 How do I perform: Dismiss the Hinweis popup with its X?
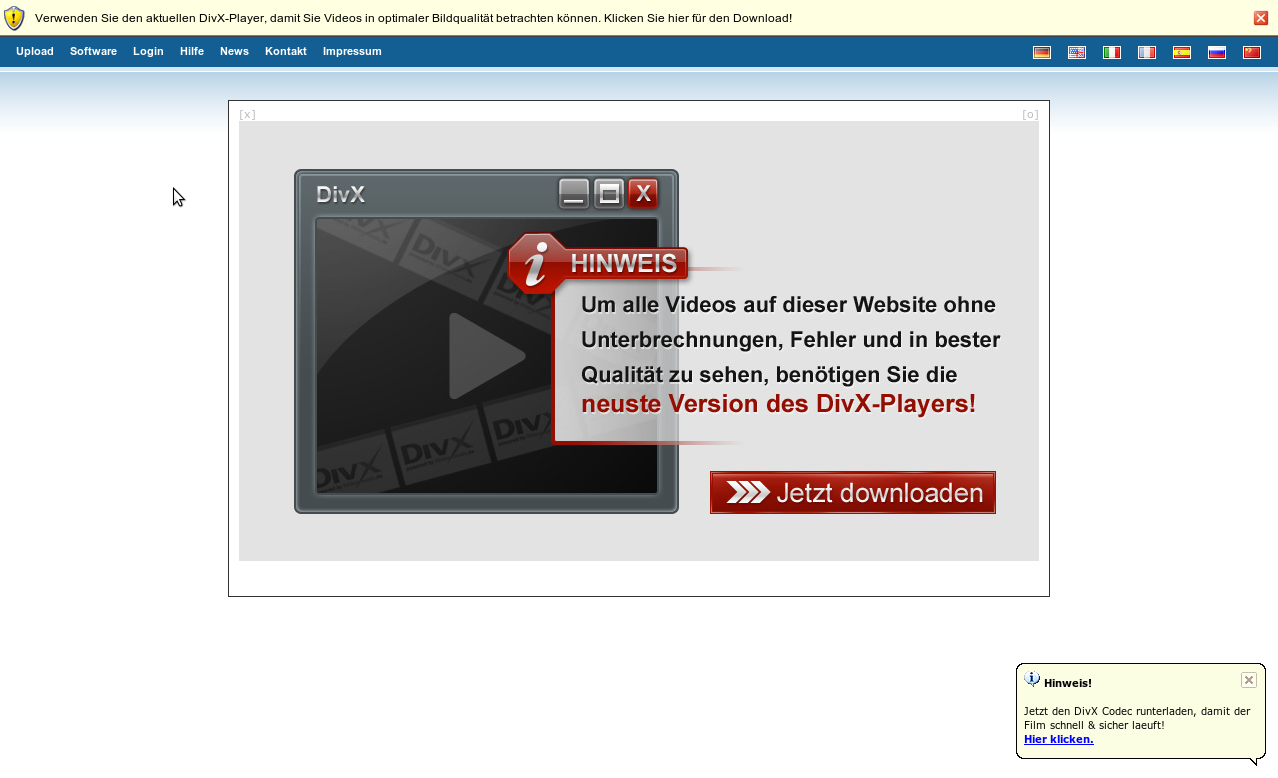(1249, 680)
